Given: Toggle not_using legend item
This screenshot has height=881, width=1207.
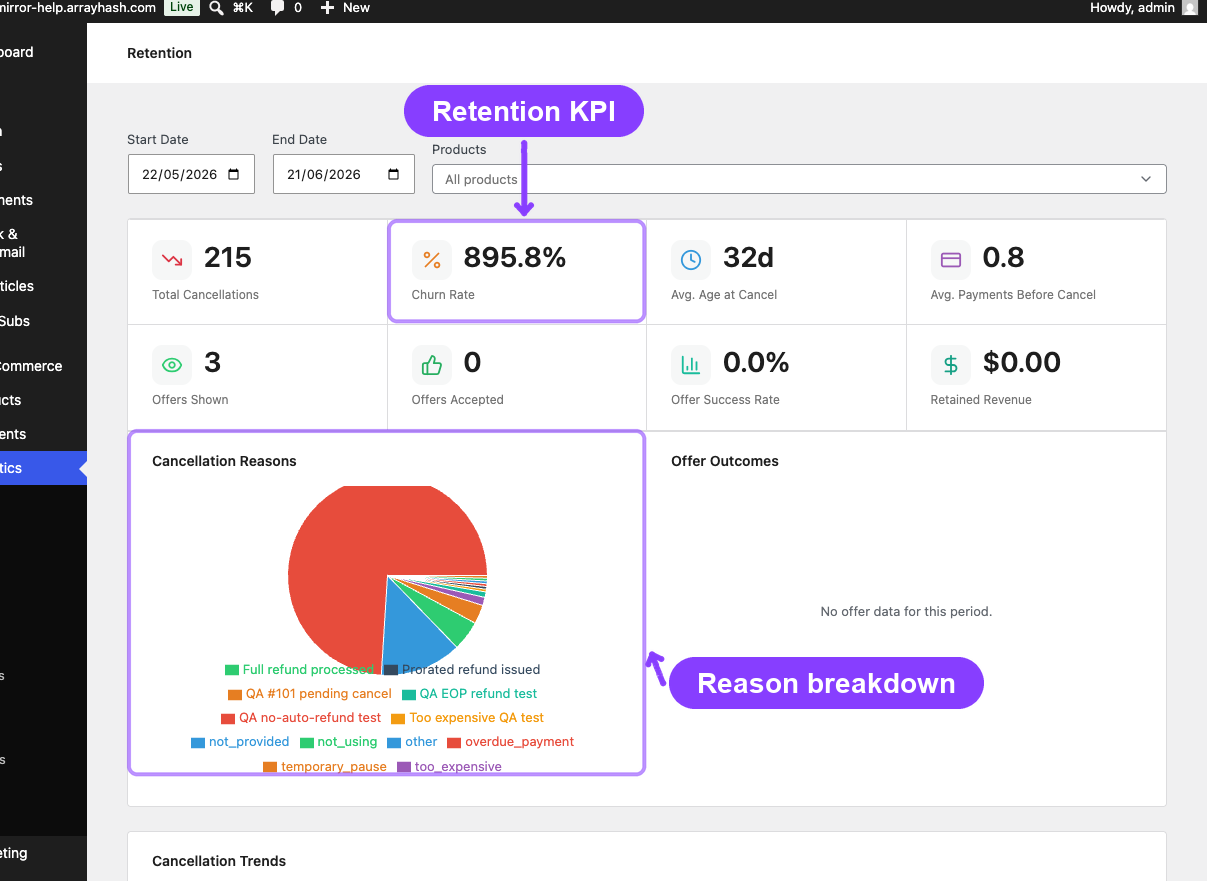Looking at the screenshot, I should coord(339,742).
